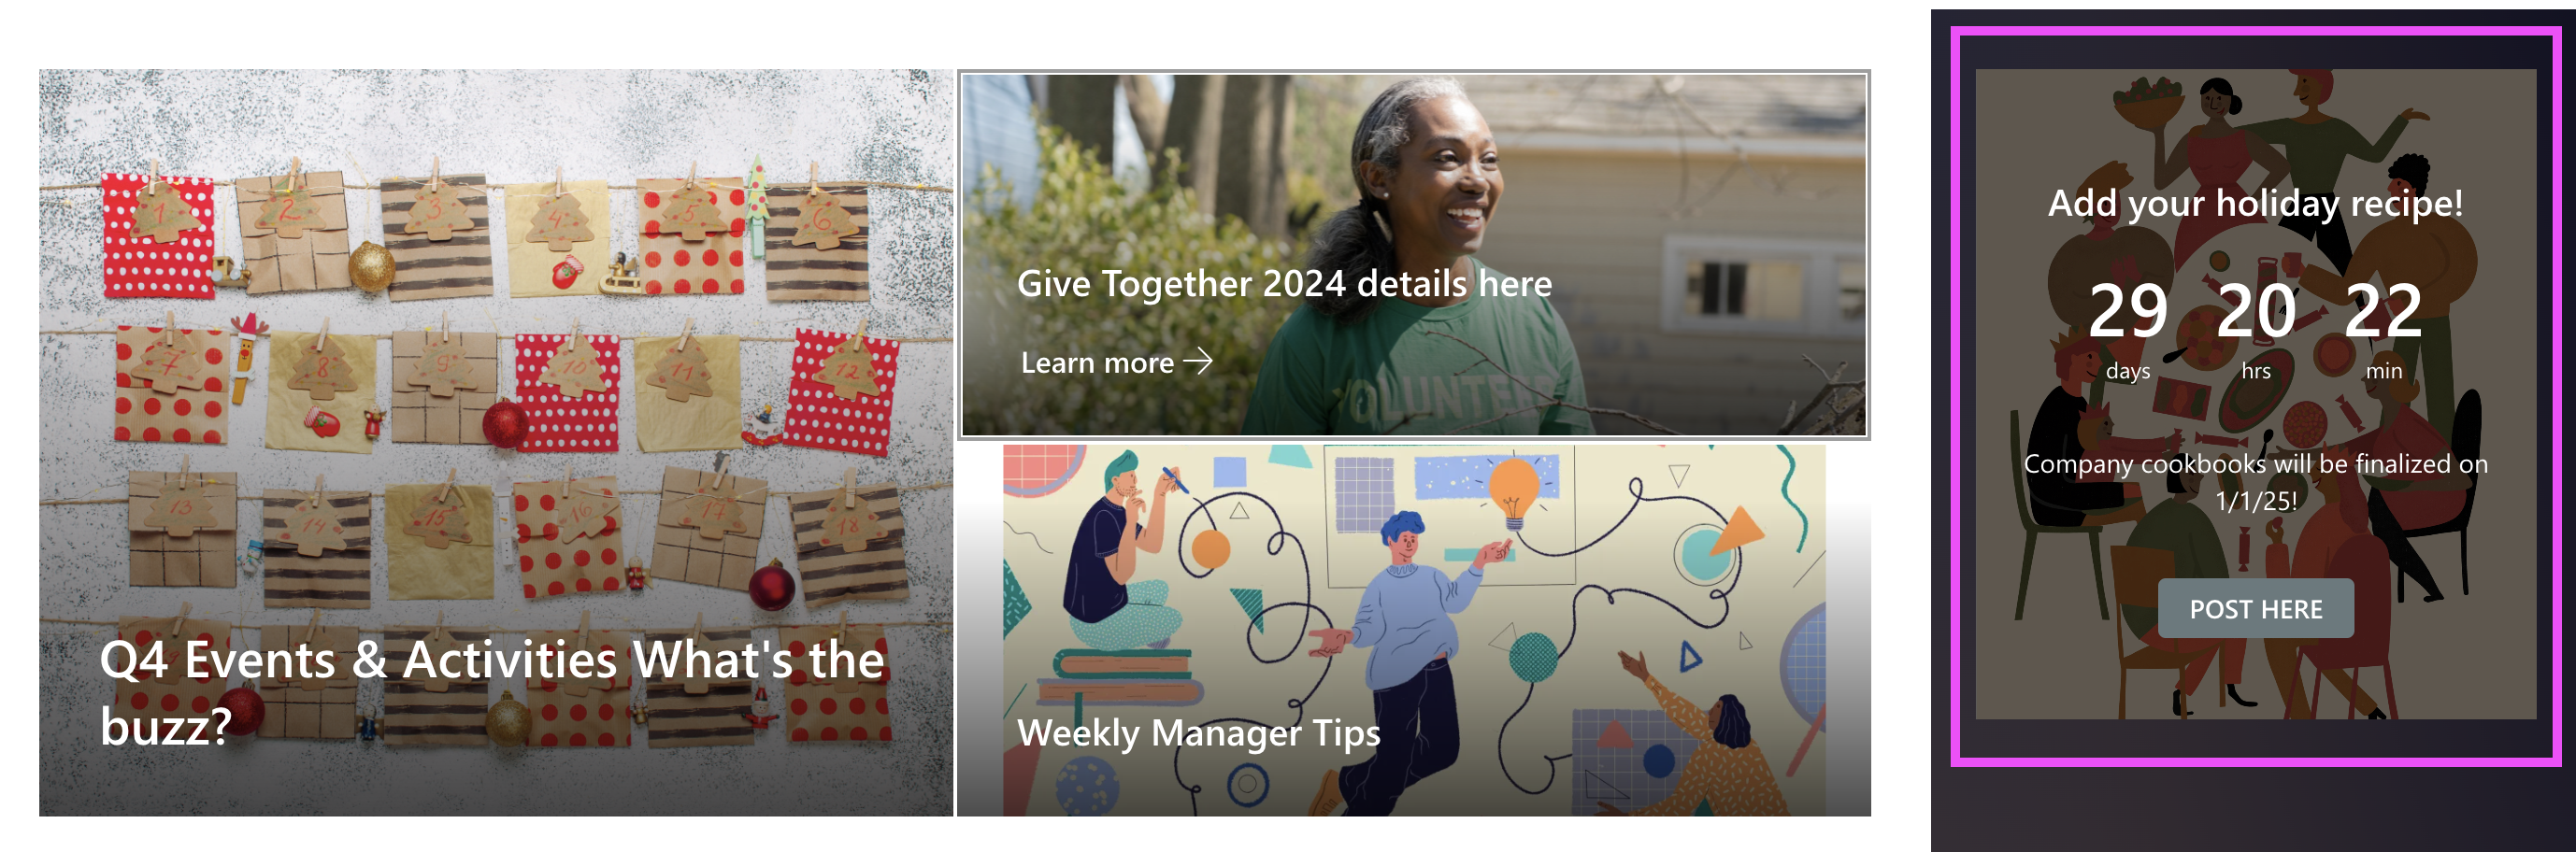Click the 22 min countdown number
Image resolution: width=2576 pixels, height=852 pixels.
(2383, 310)
